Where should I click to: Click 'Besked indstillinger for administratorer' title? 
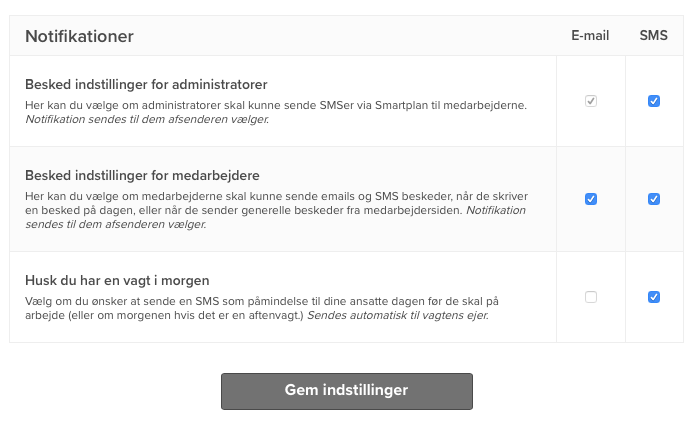pos(146,83)
